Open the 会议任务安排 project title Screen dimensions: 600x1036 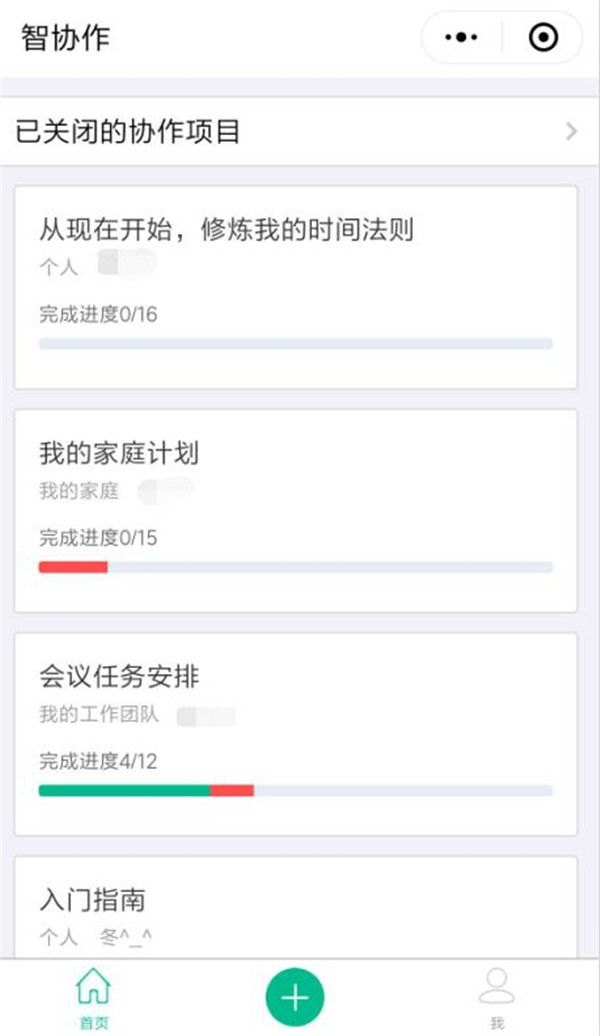tap(119, 677)
